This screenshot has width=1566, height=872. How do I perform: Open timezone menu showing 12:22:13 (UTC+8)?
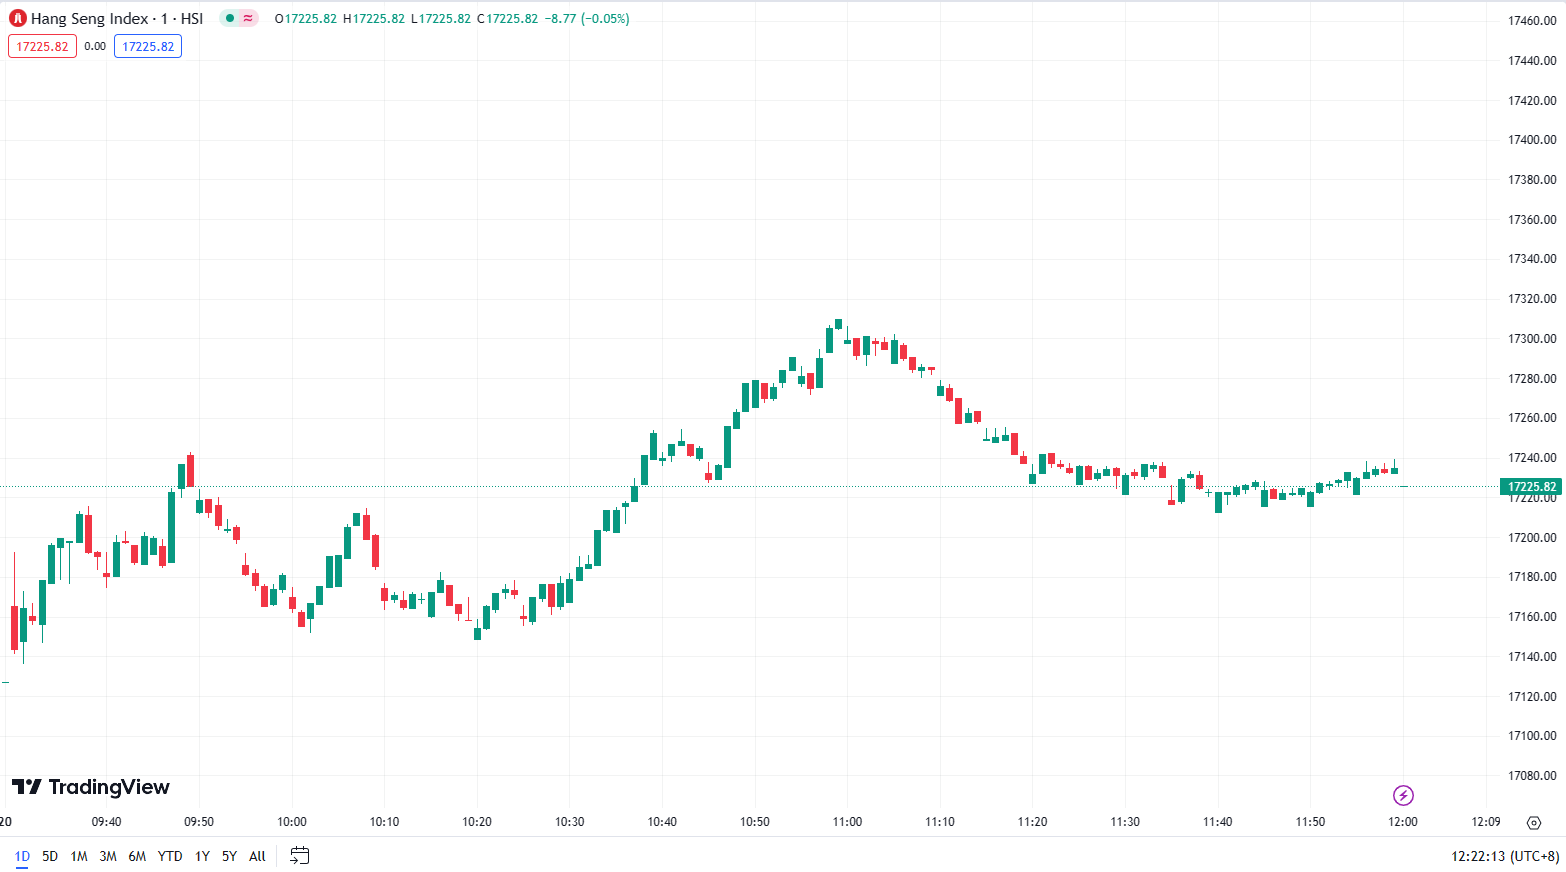click(x=1505, y=856)
